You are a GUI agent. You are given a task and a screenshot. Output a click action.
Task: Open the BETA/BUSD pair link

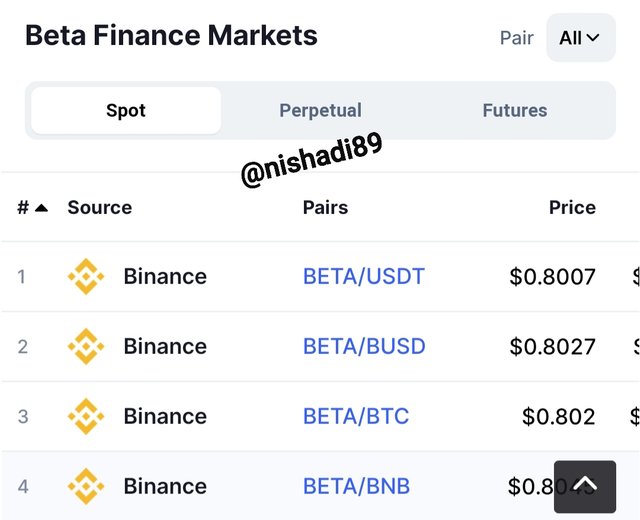coord(364,346)
